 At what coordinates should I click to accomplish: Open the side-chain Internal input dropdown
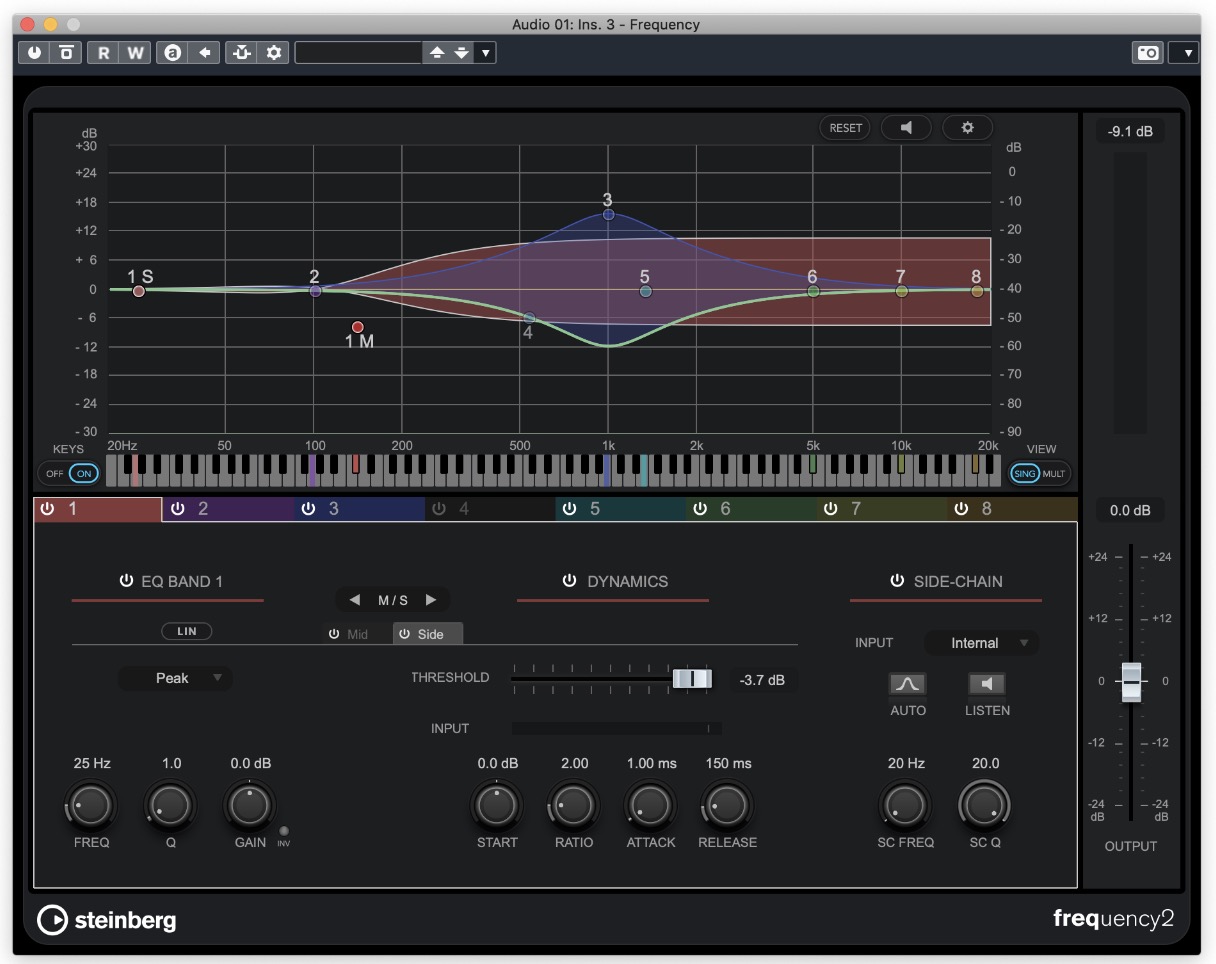pyautogui.click(x=982, y=643)
